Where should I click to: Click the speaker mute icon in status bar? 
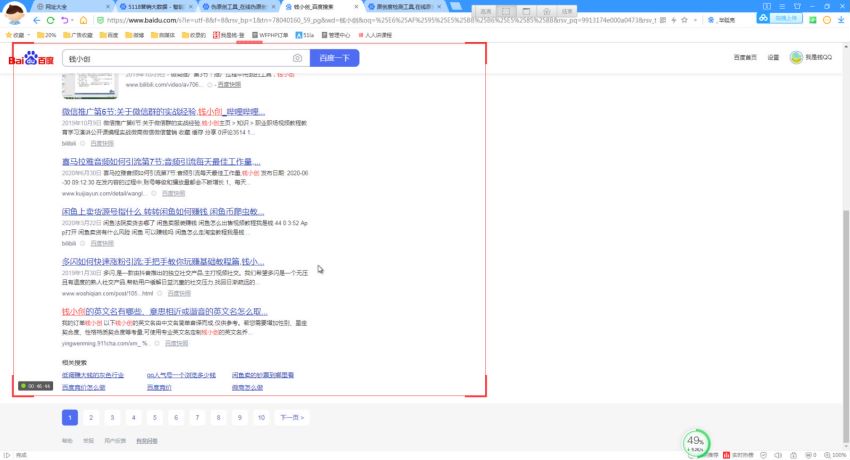(778, 455)
